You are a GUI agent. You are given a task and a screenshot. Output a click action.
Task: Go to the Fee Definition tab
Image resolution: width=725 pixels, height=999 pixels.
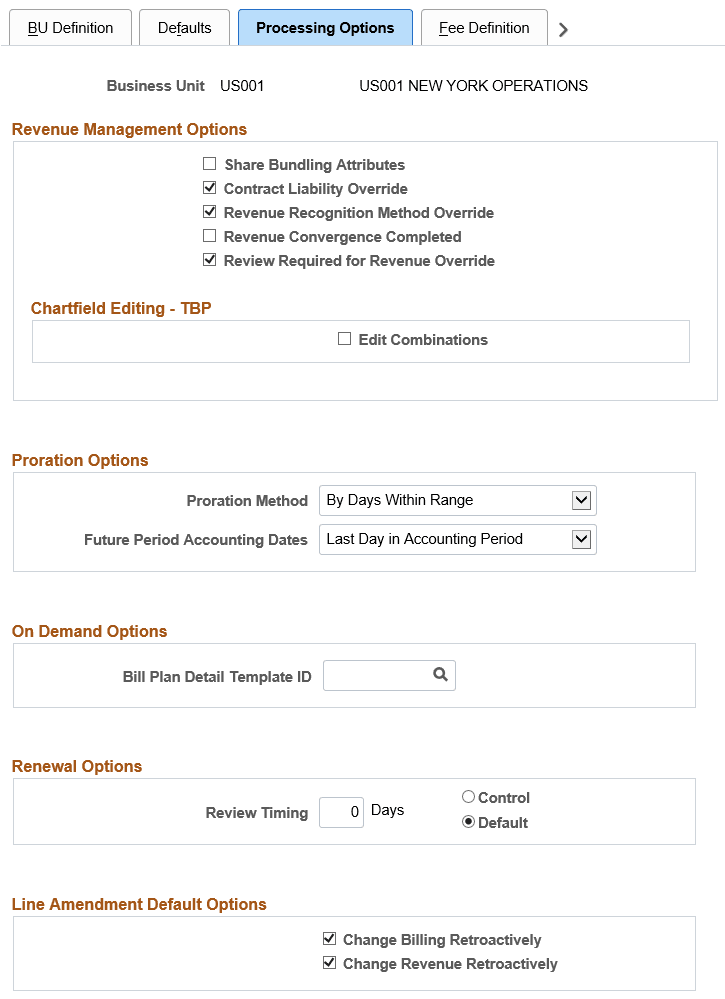pyautogui.click(x=484, y=28)
